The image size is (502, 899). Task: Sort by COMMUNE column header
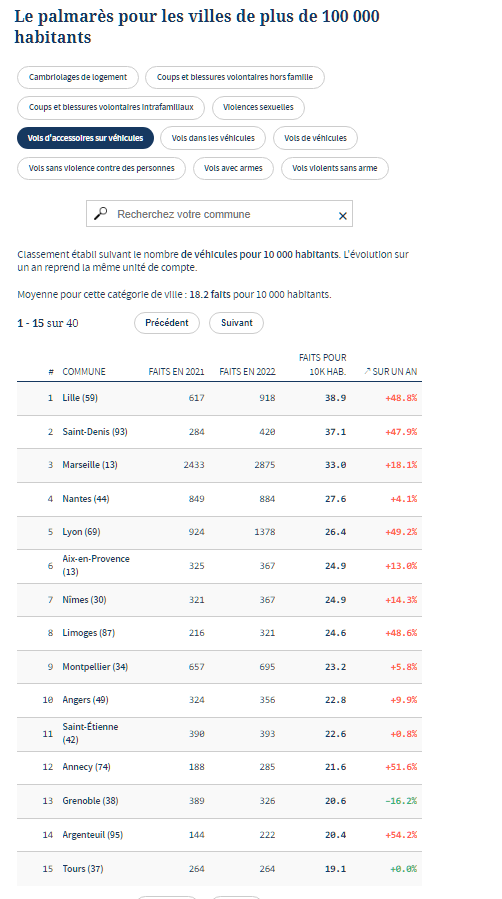pos(84,372)
